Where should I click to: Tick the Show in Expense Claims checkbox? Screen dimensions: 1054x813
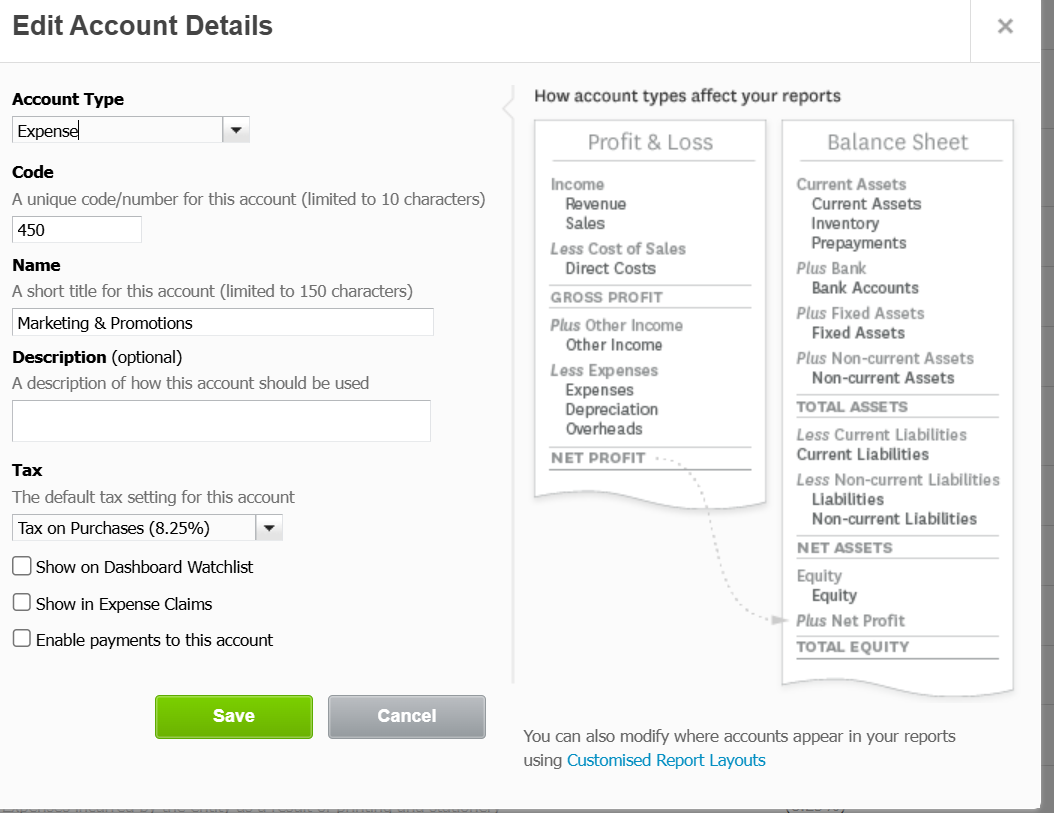[x=22, y=603]
